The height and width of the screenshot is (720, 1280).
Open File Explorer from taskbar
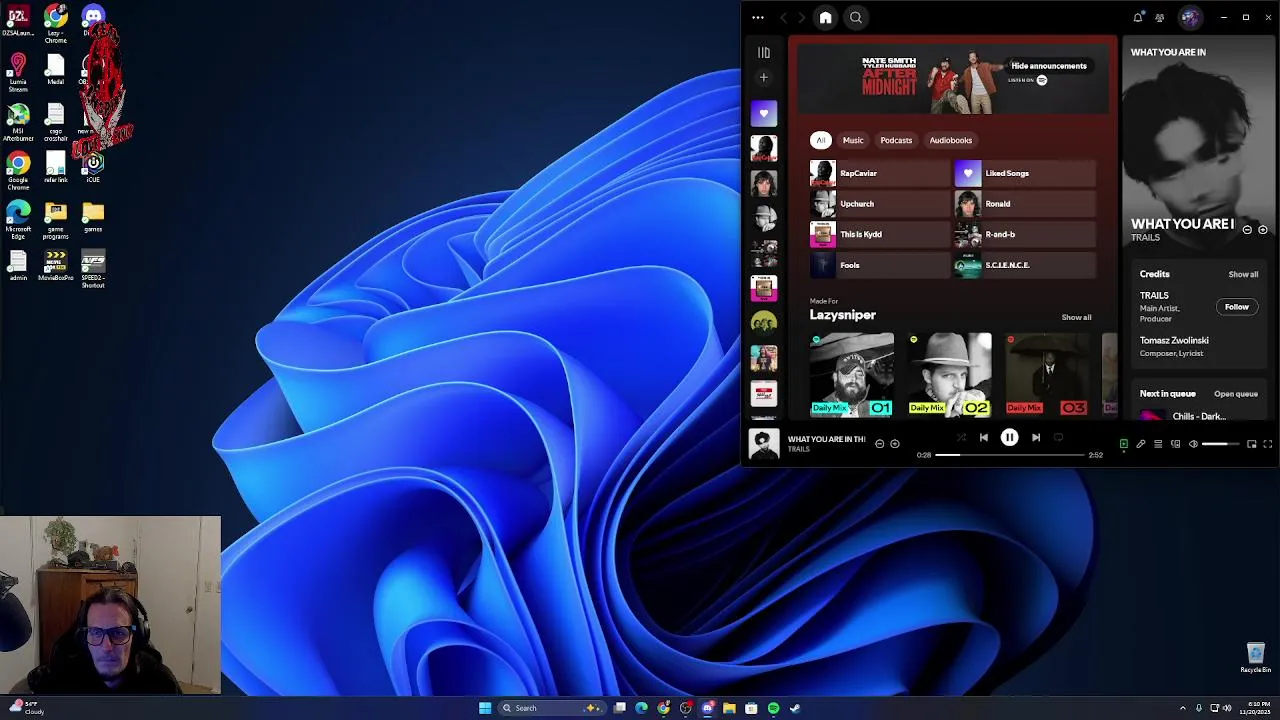(x=729, y=708)
